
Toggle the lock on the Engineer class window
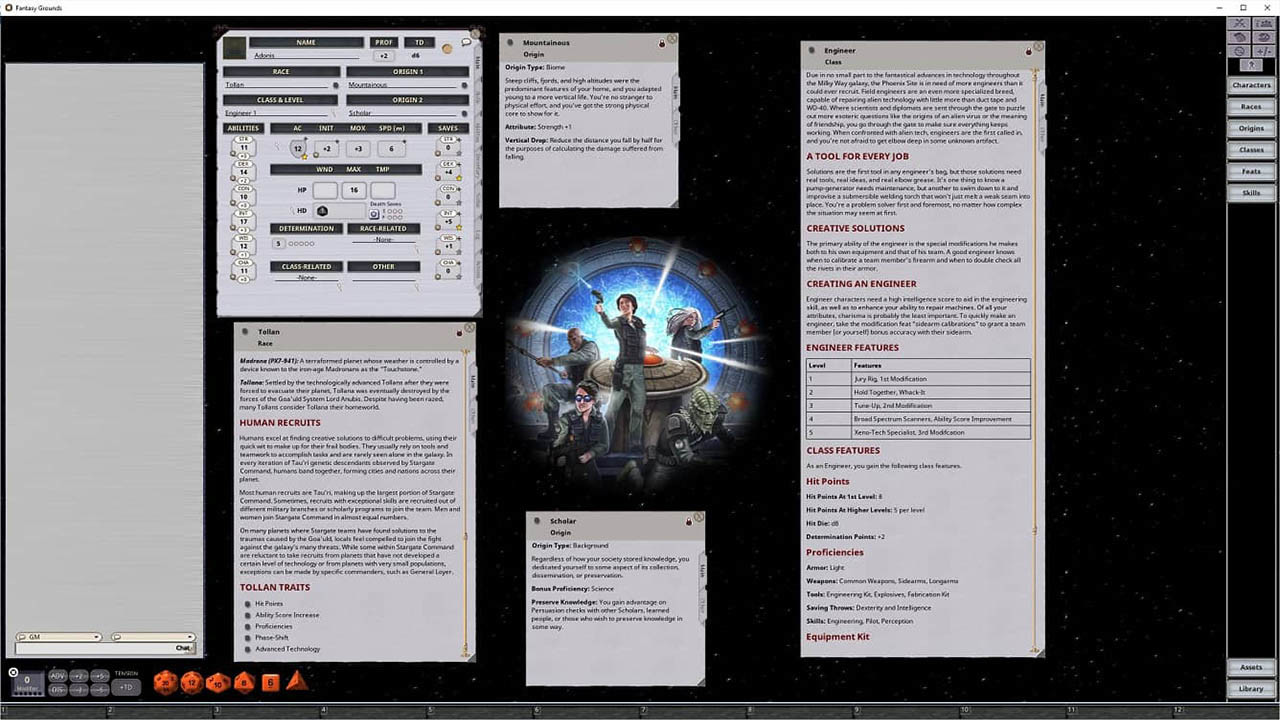(x=1028, y=50)
